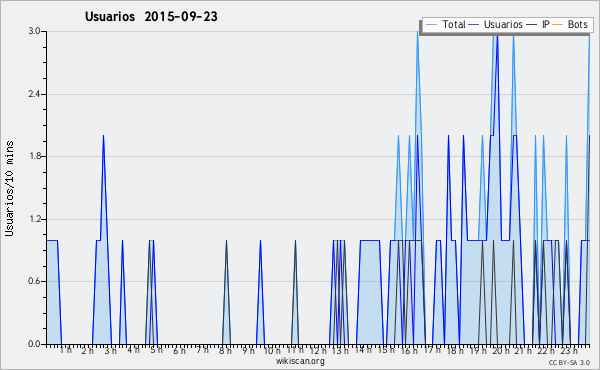Screen dimensions: 600x370
Task: Click the y-axis label 'Usuarios/10 mins'
Action: (9, 188)
